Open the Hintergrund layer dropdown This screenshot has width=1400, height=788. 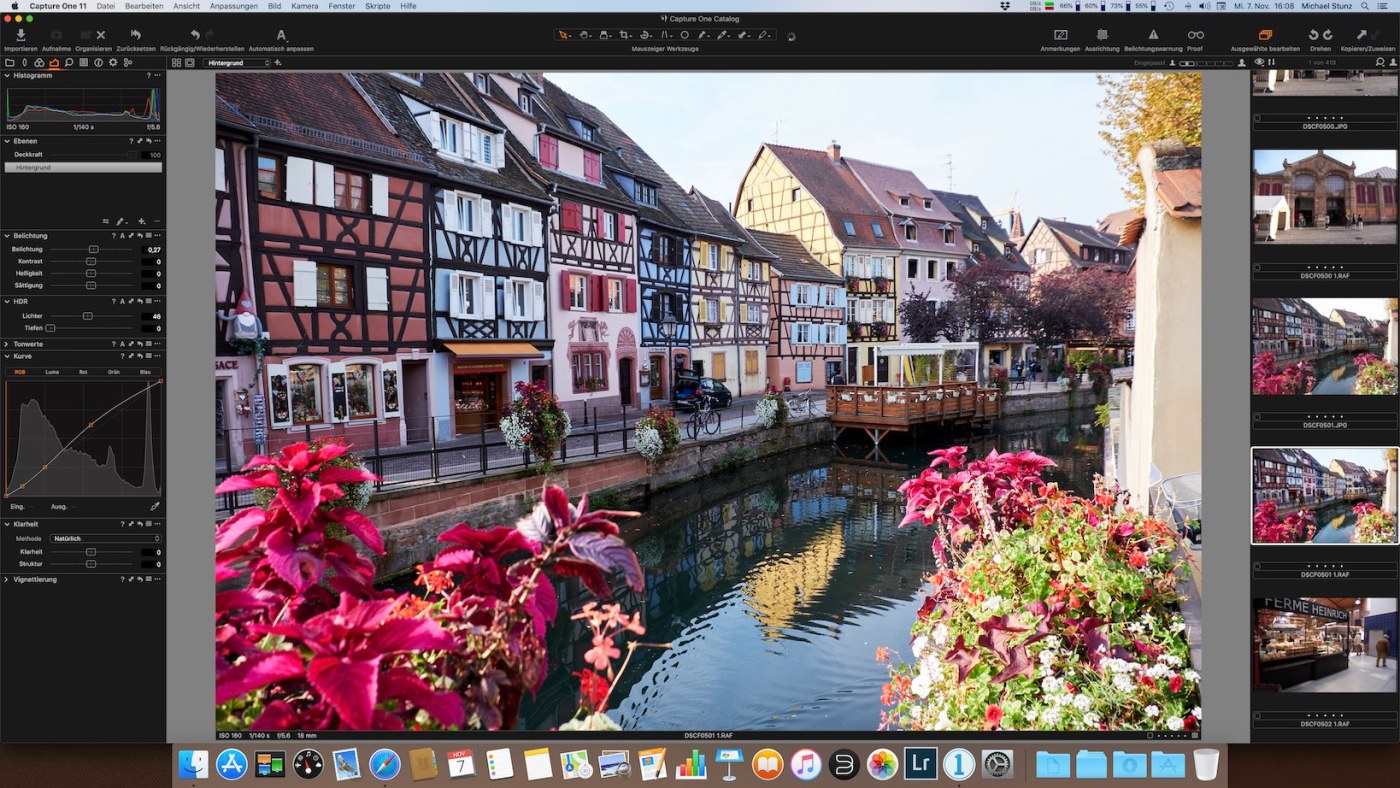click(x=237, y=62)
